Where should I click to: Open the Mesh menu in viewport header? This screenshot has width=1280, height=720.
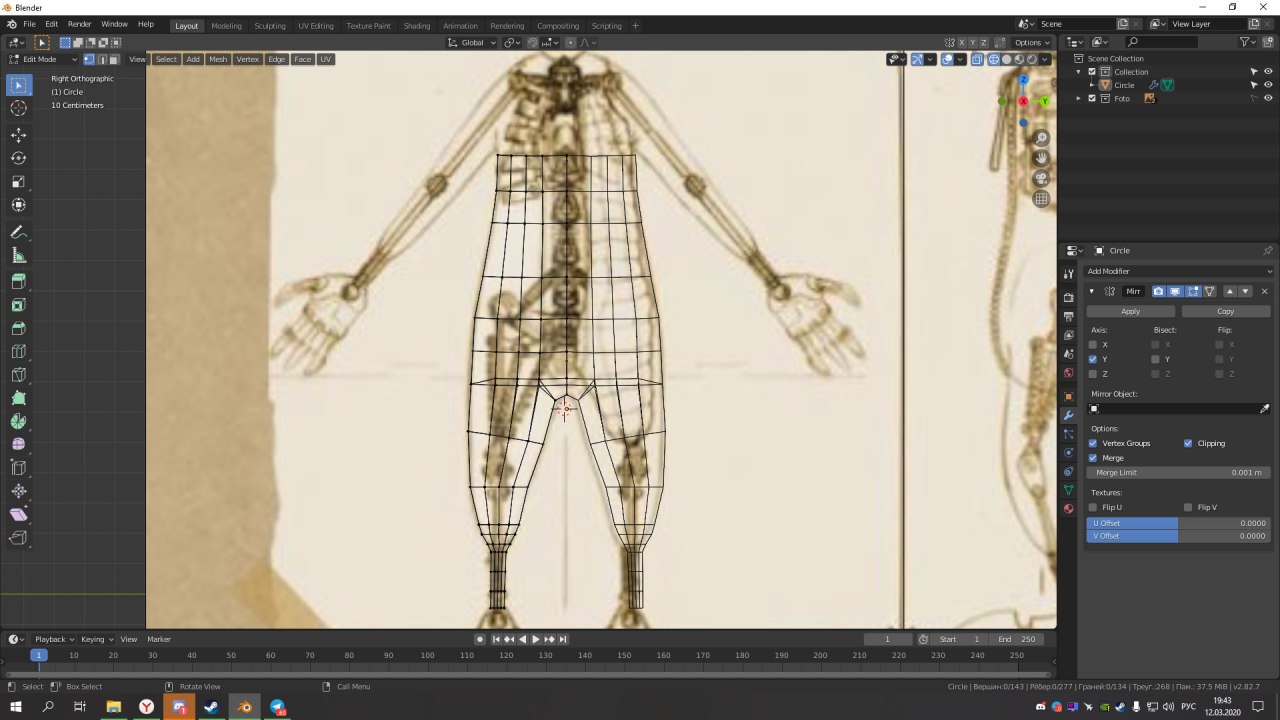coord(218,59)
